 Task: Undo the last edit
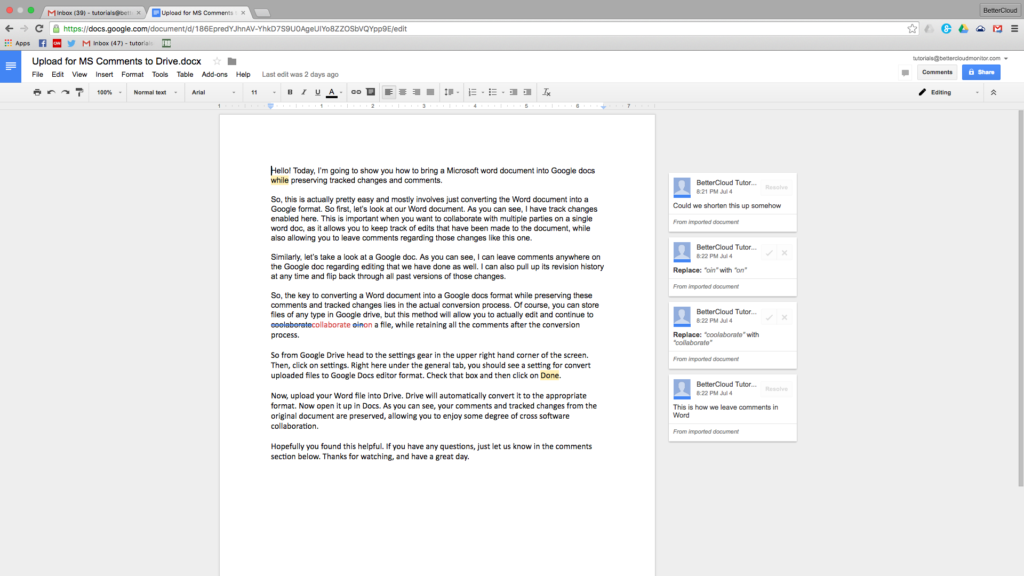pos(51,92)
